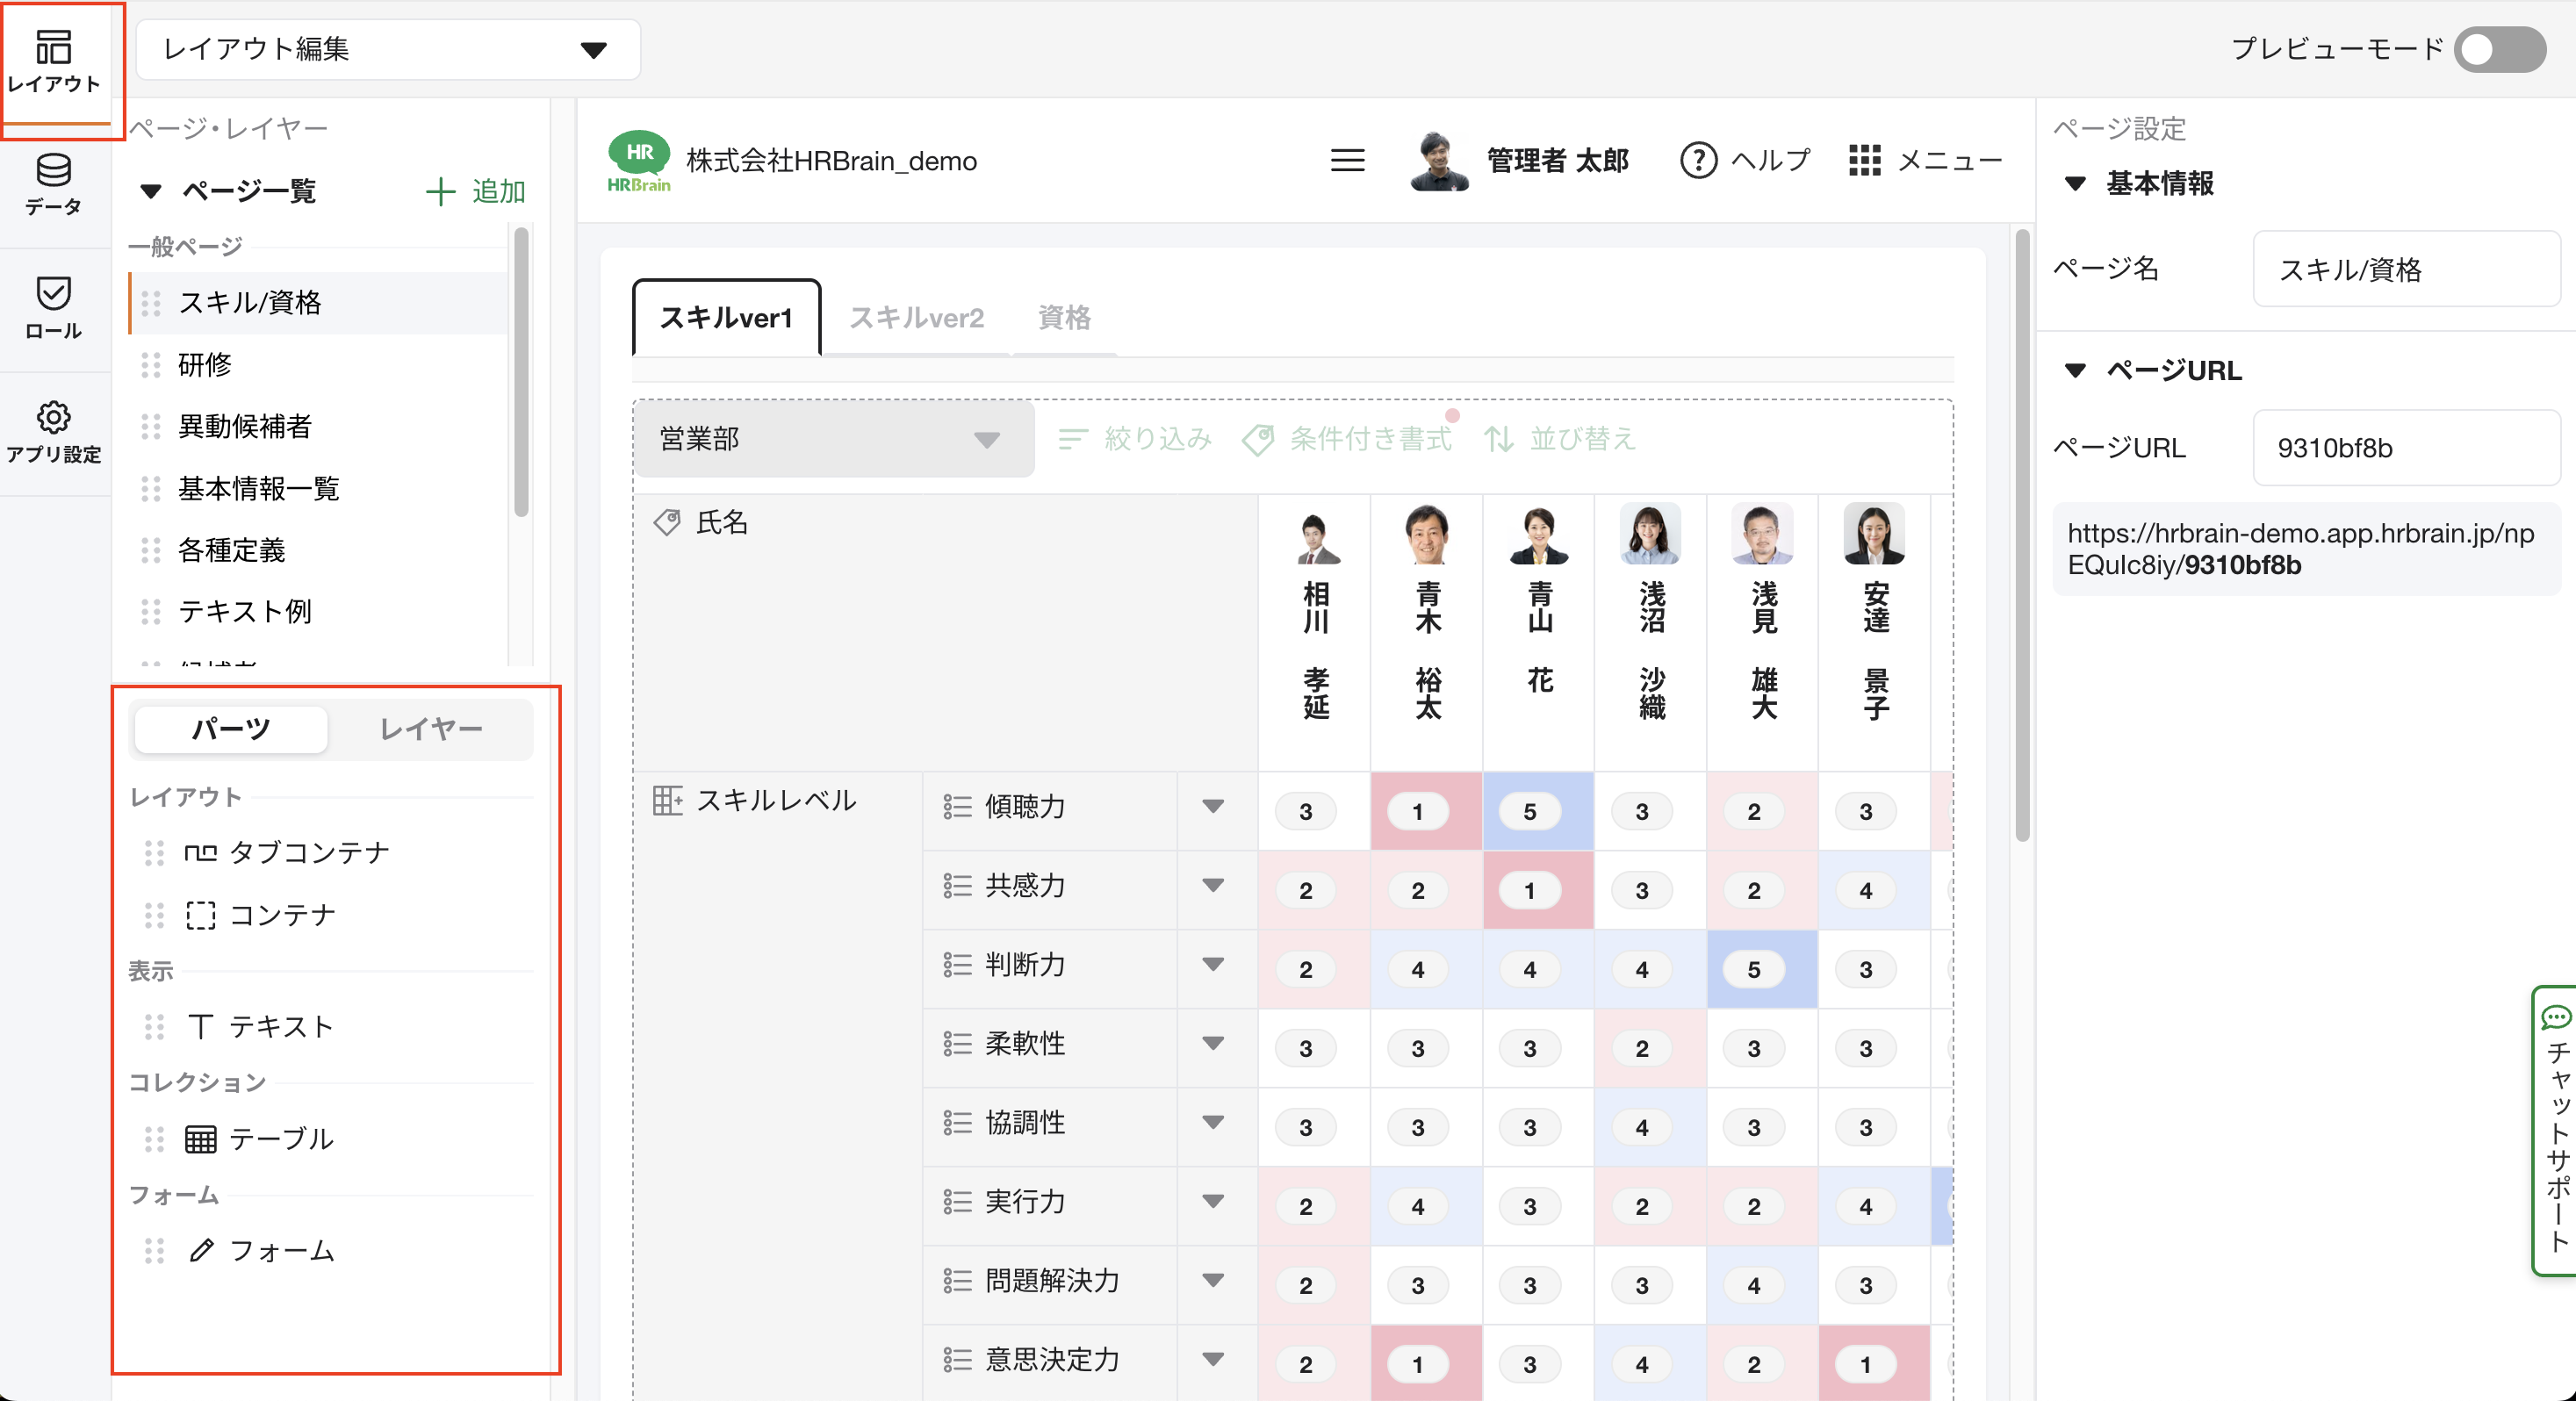Image resolution: width=2576 pixels, height=1401 pixels.
Task: Click the 並び替え sort icon
Action: (x=1498, y=439)
